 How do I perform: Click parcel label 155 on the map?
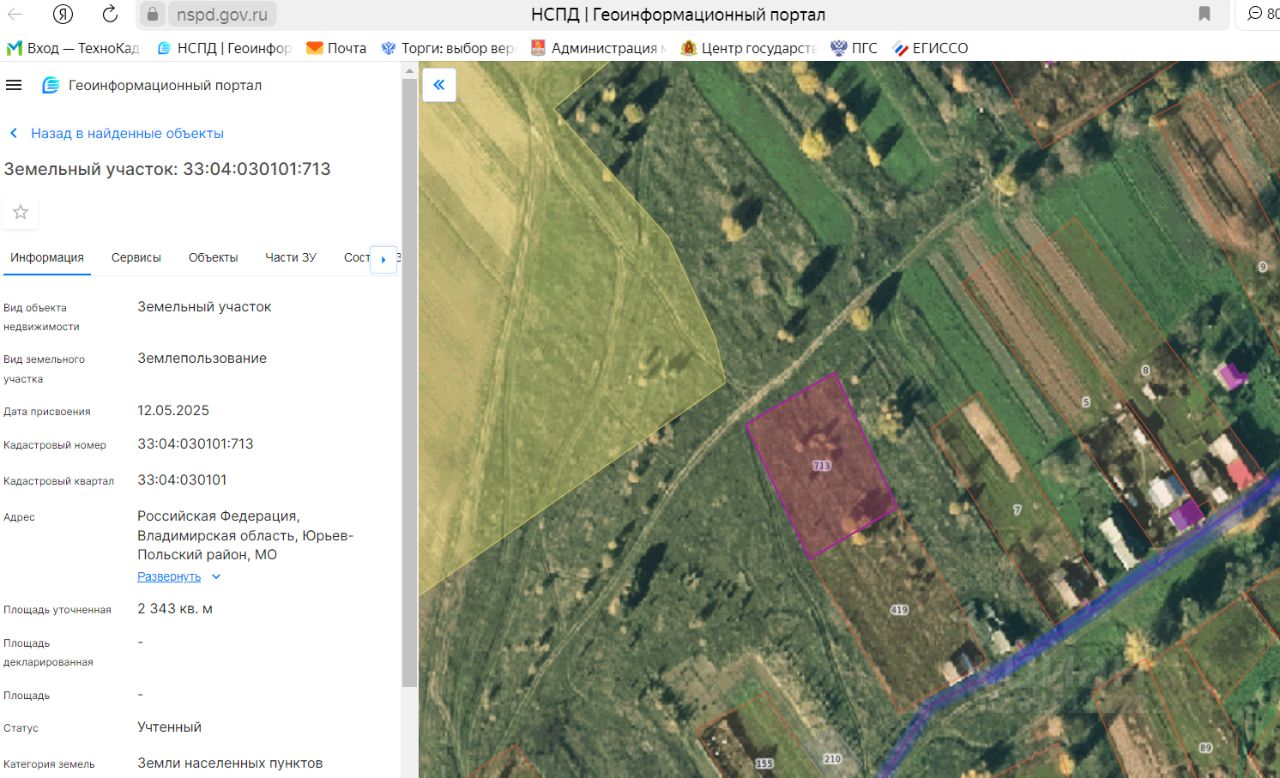(x=765, y=763)
